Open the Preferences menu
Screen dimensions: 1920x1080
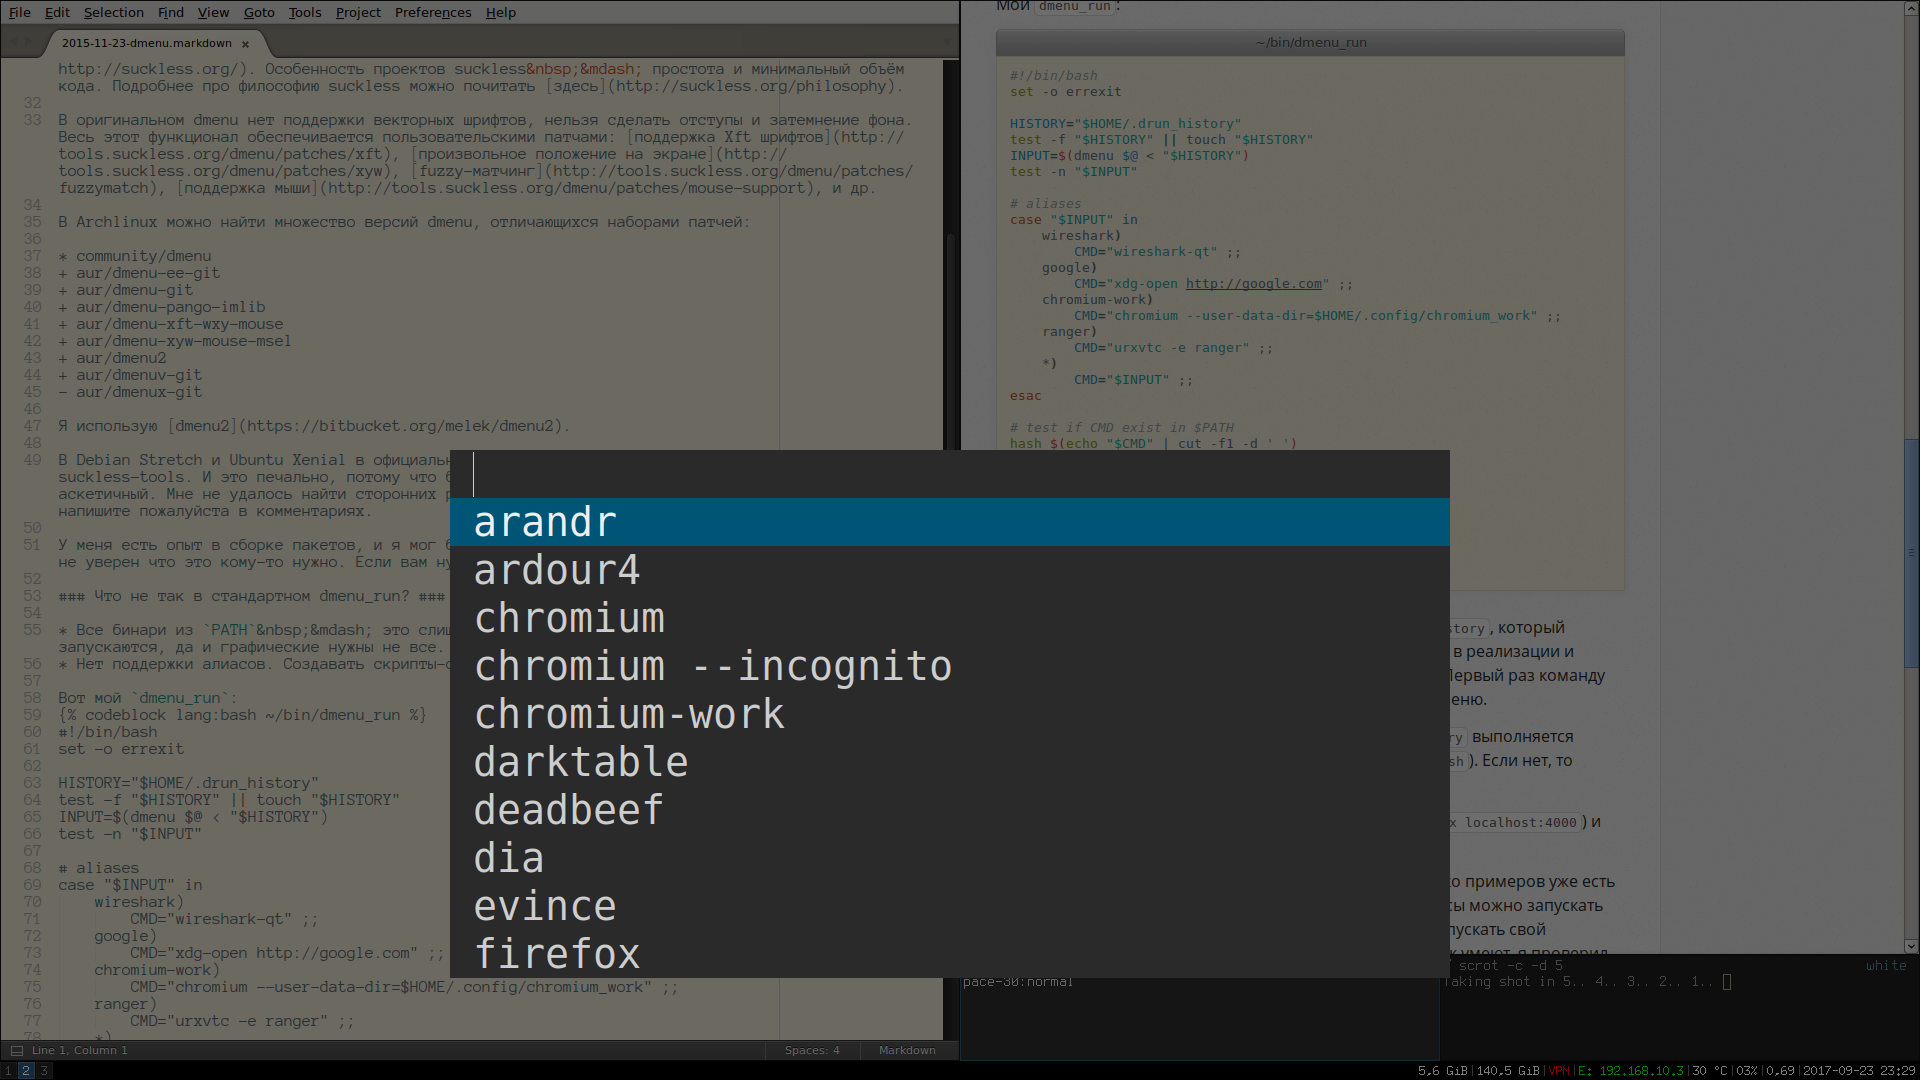[432, 12]
